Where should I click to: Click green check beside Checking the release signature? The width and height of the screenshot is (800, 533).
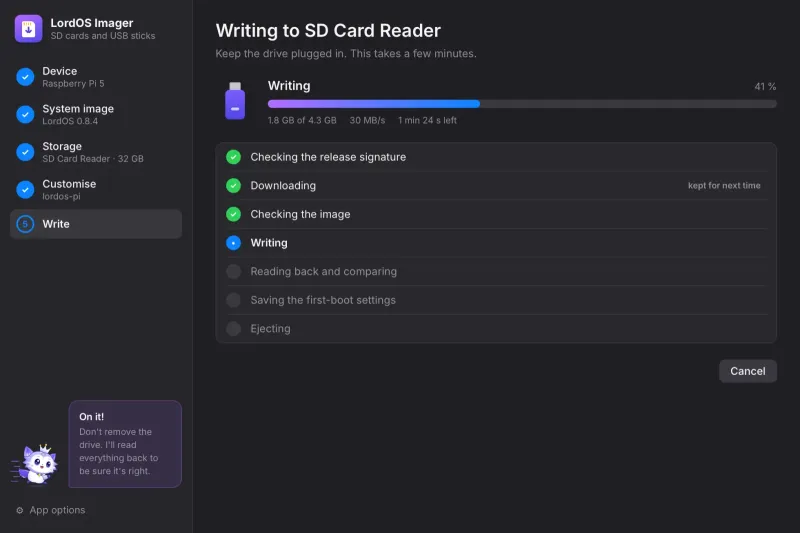point(234,157)
